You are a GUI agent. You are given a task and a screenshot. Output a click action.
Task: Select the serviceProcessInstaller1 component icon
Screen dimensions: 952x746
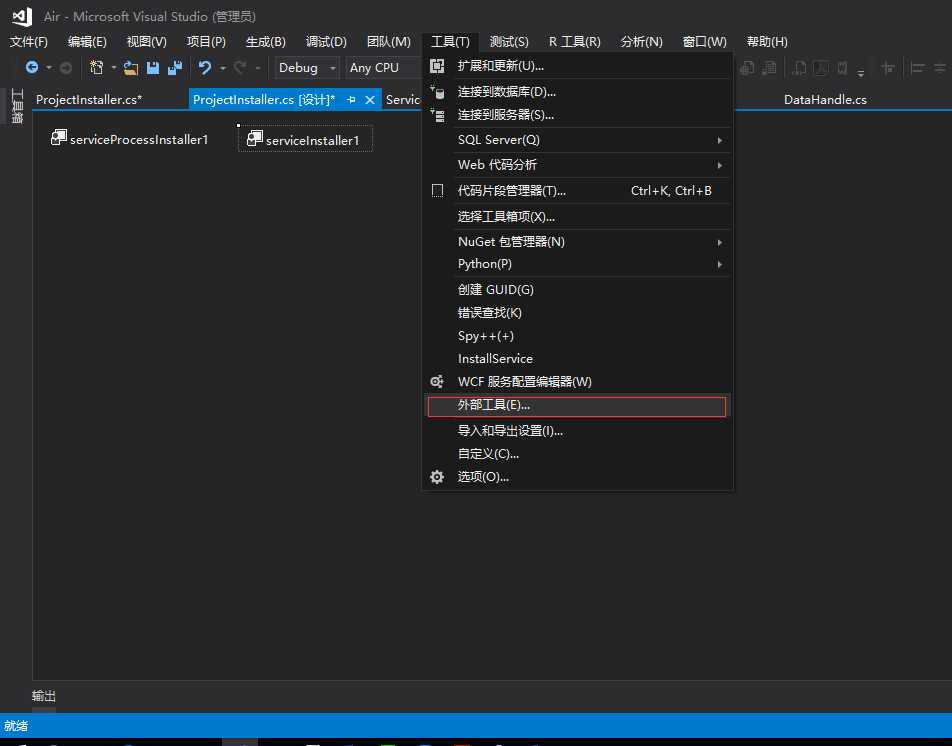tap(59, 137)
